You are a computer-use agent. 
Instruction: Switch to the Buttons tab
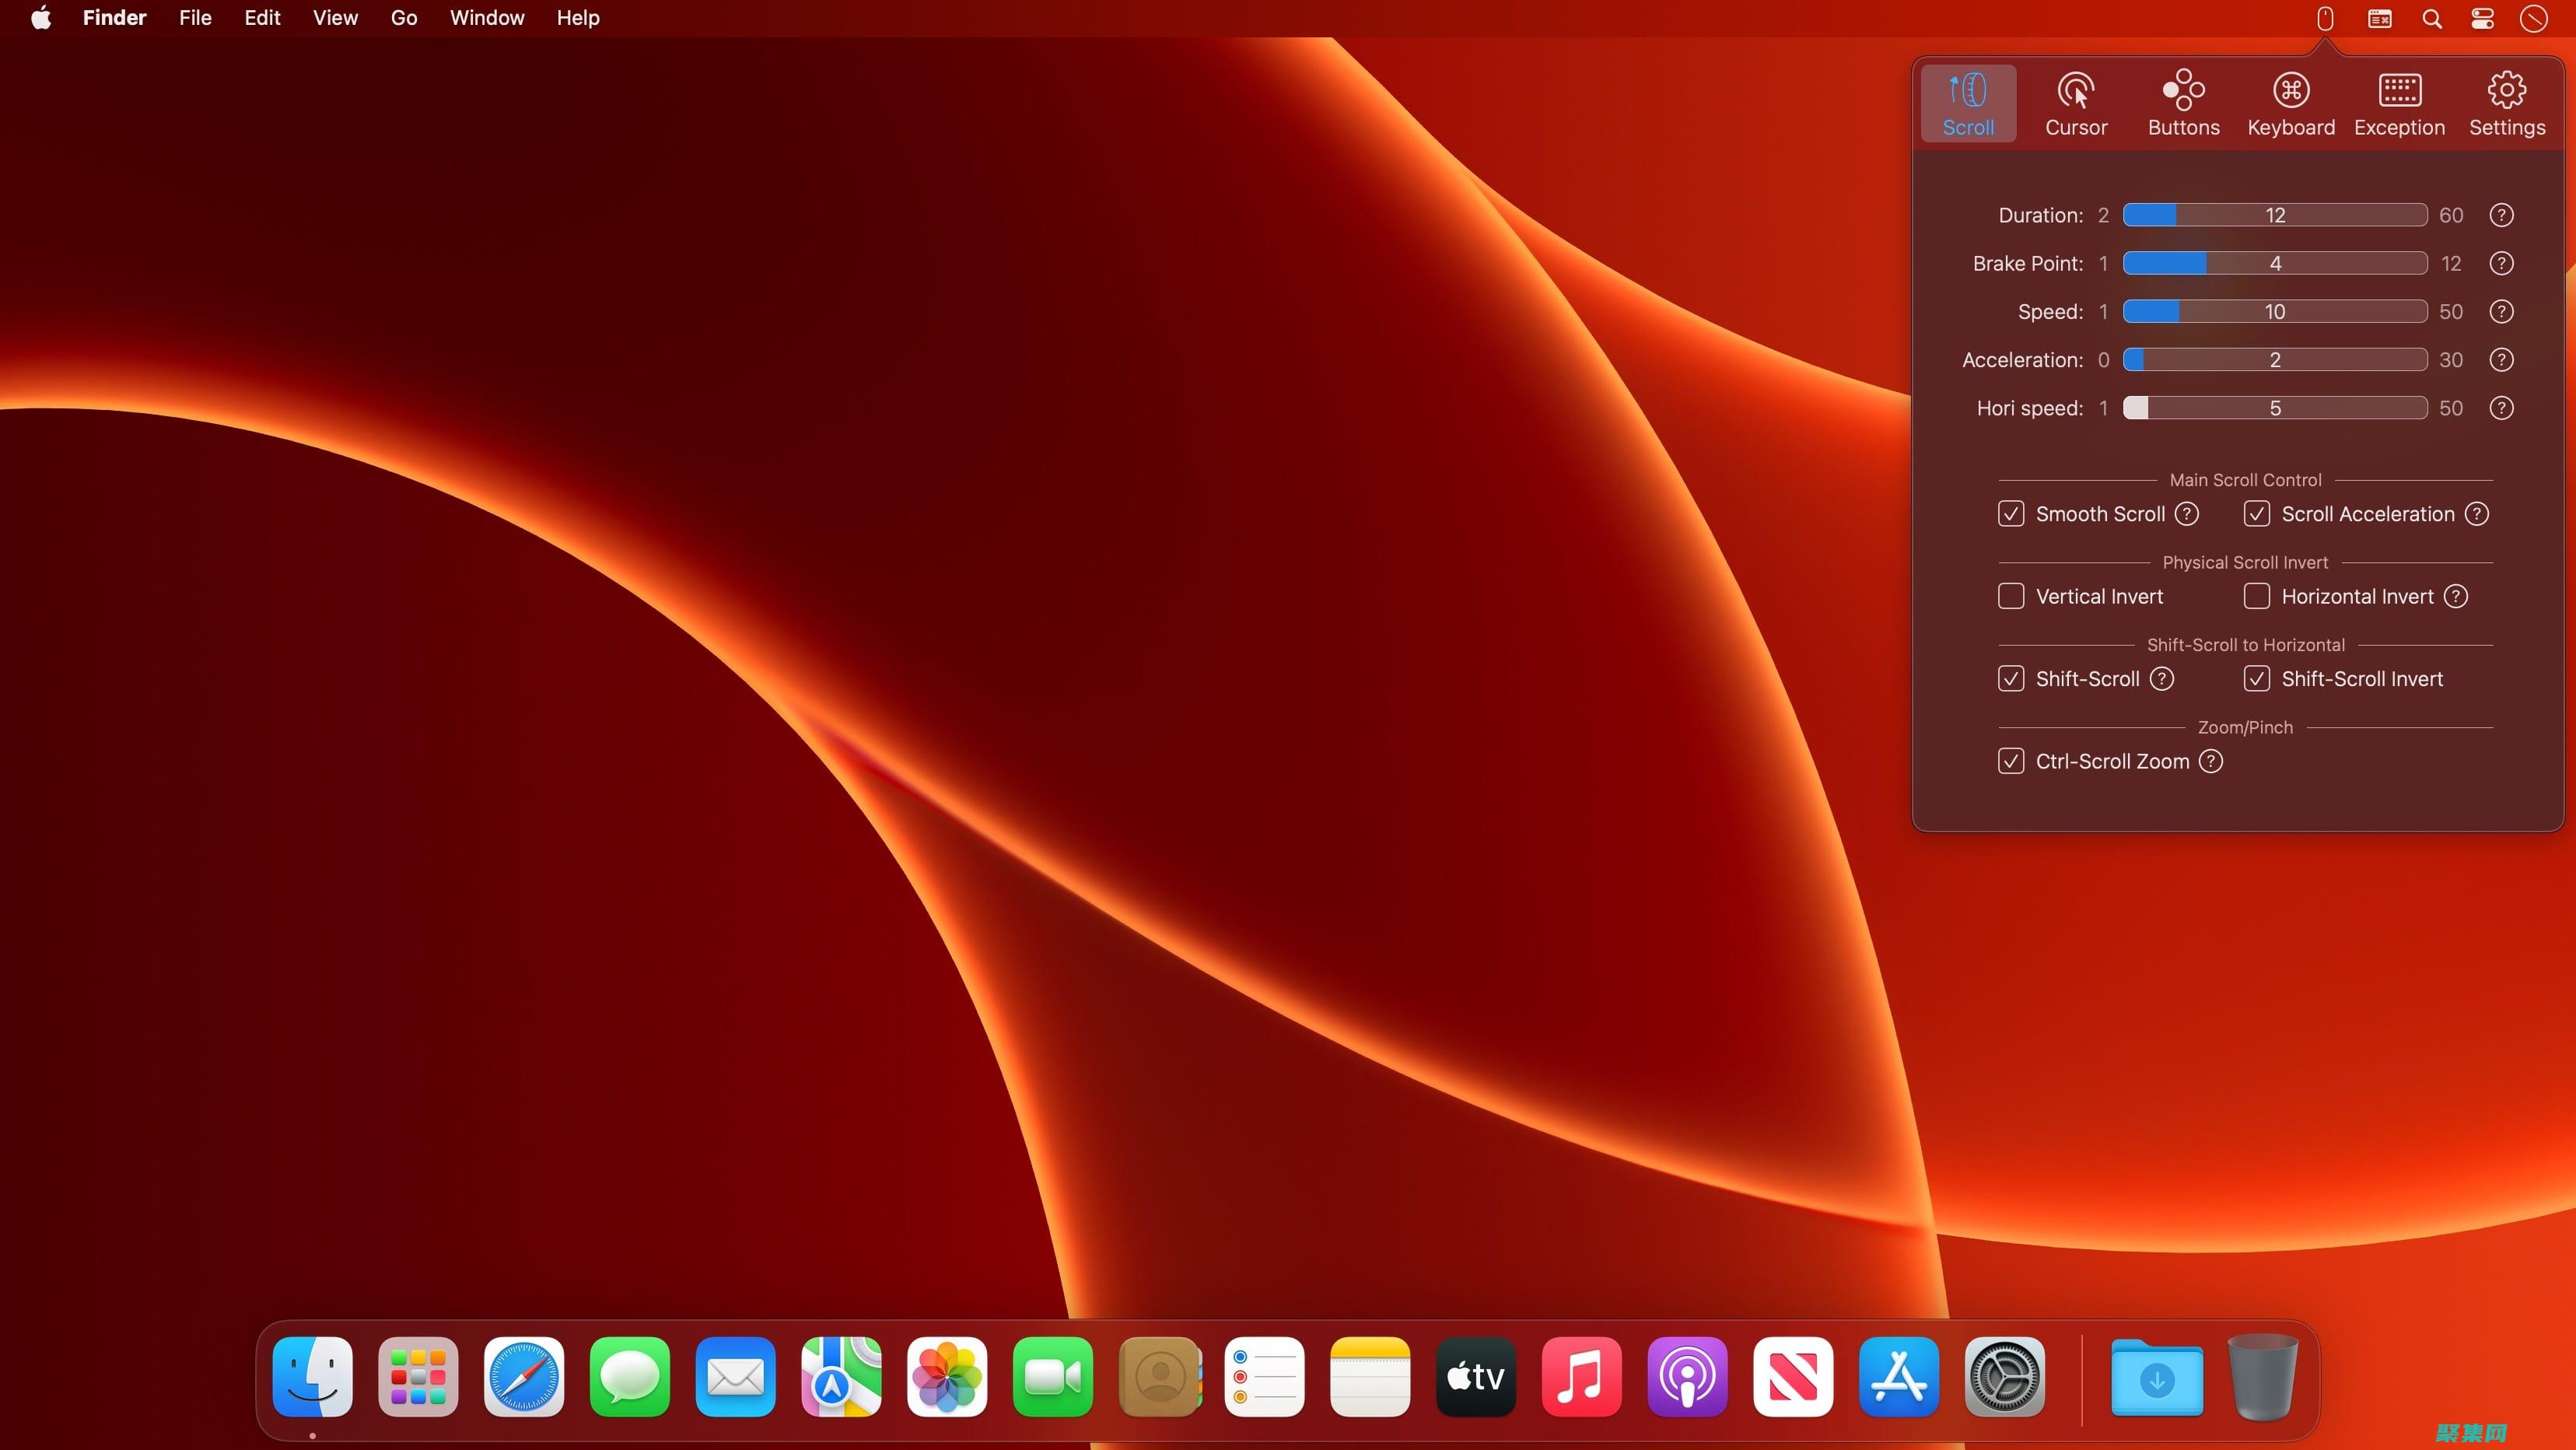click(x=2183, y=104)
